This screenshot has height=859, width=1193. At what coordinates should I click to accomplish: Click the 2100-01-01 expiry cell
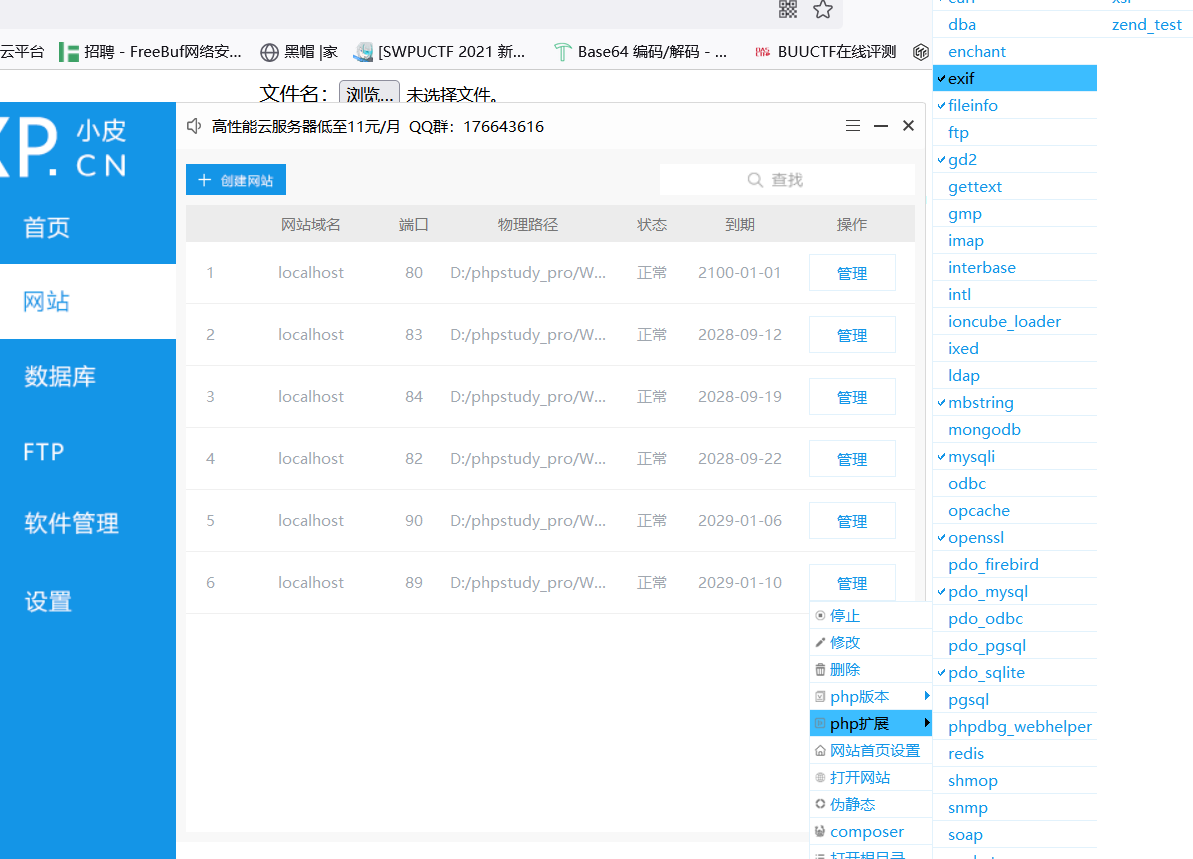740,272
